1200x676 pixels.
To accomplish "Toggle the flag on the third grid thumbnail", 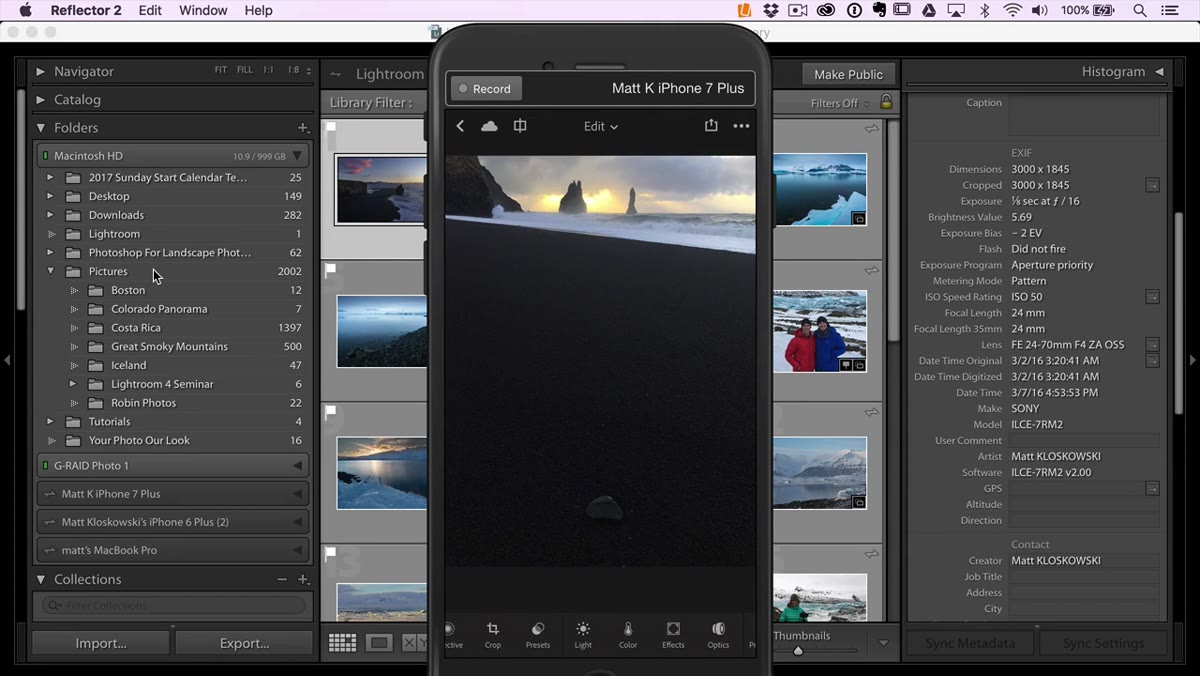I will pos(331,411).
